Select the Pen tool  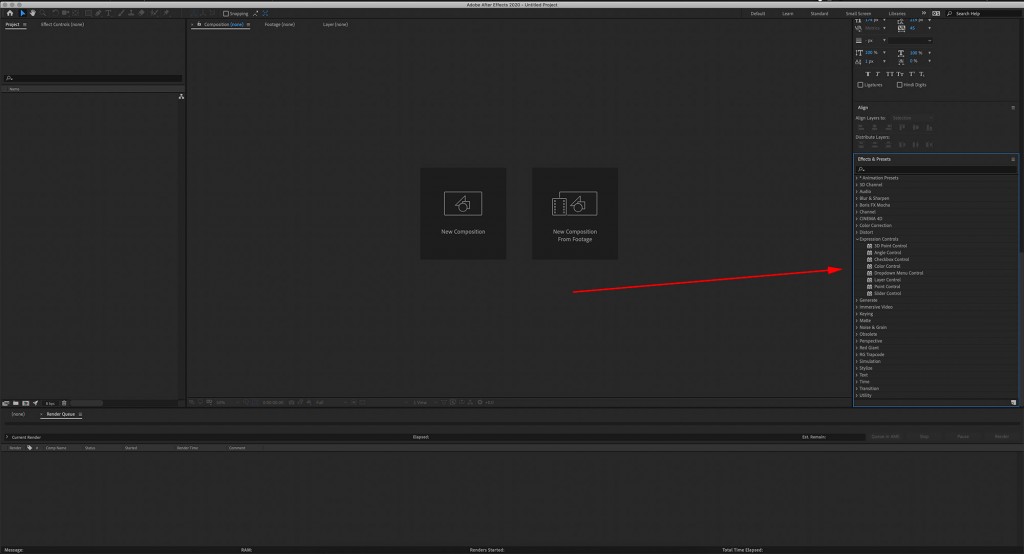[98, 13]
